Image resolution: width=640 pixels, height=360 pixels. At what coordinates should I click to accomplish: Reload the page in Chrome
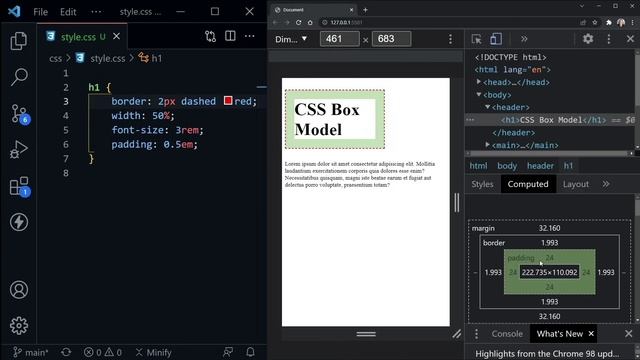298,22
